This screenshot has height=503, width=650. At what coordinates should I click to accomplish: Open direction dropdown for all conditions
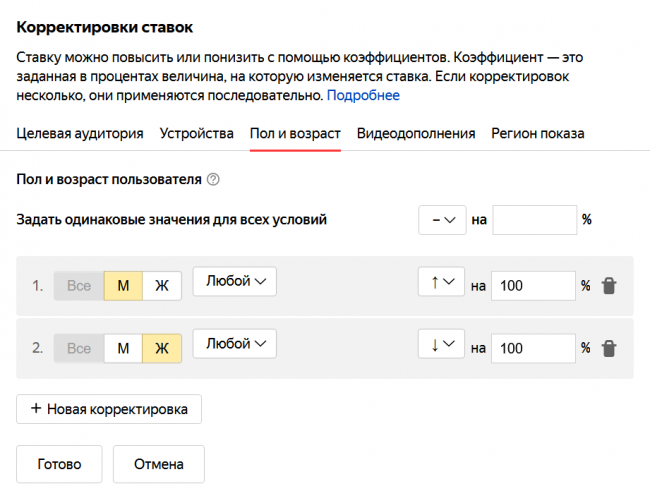(x=442, y=220)
